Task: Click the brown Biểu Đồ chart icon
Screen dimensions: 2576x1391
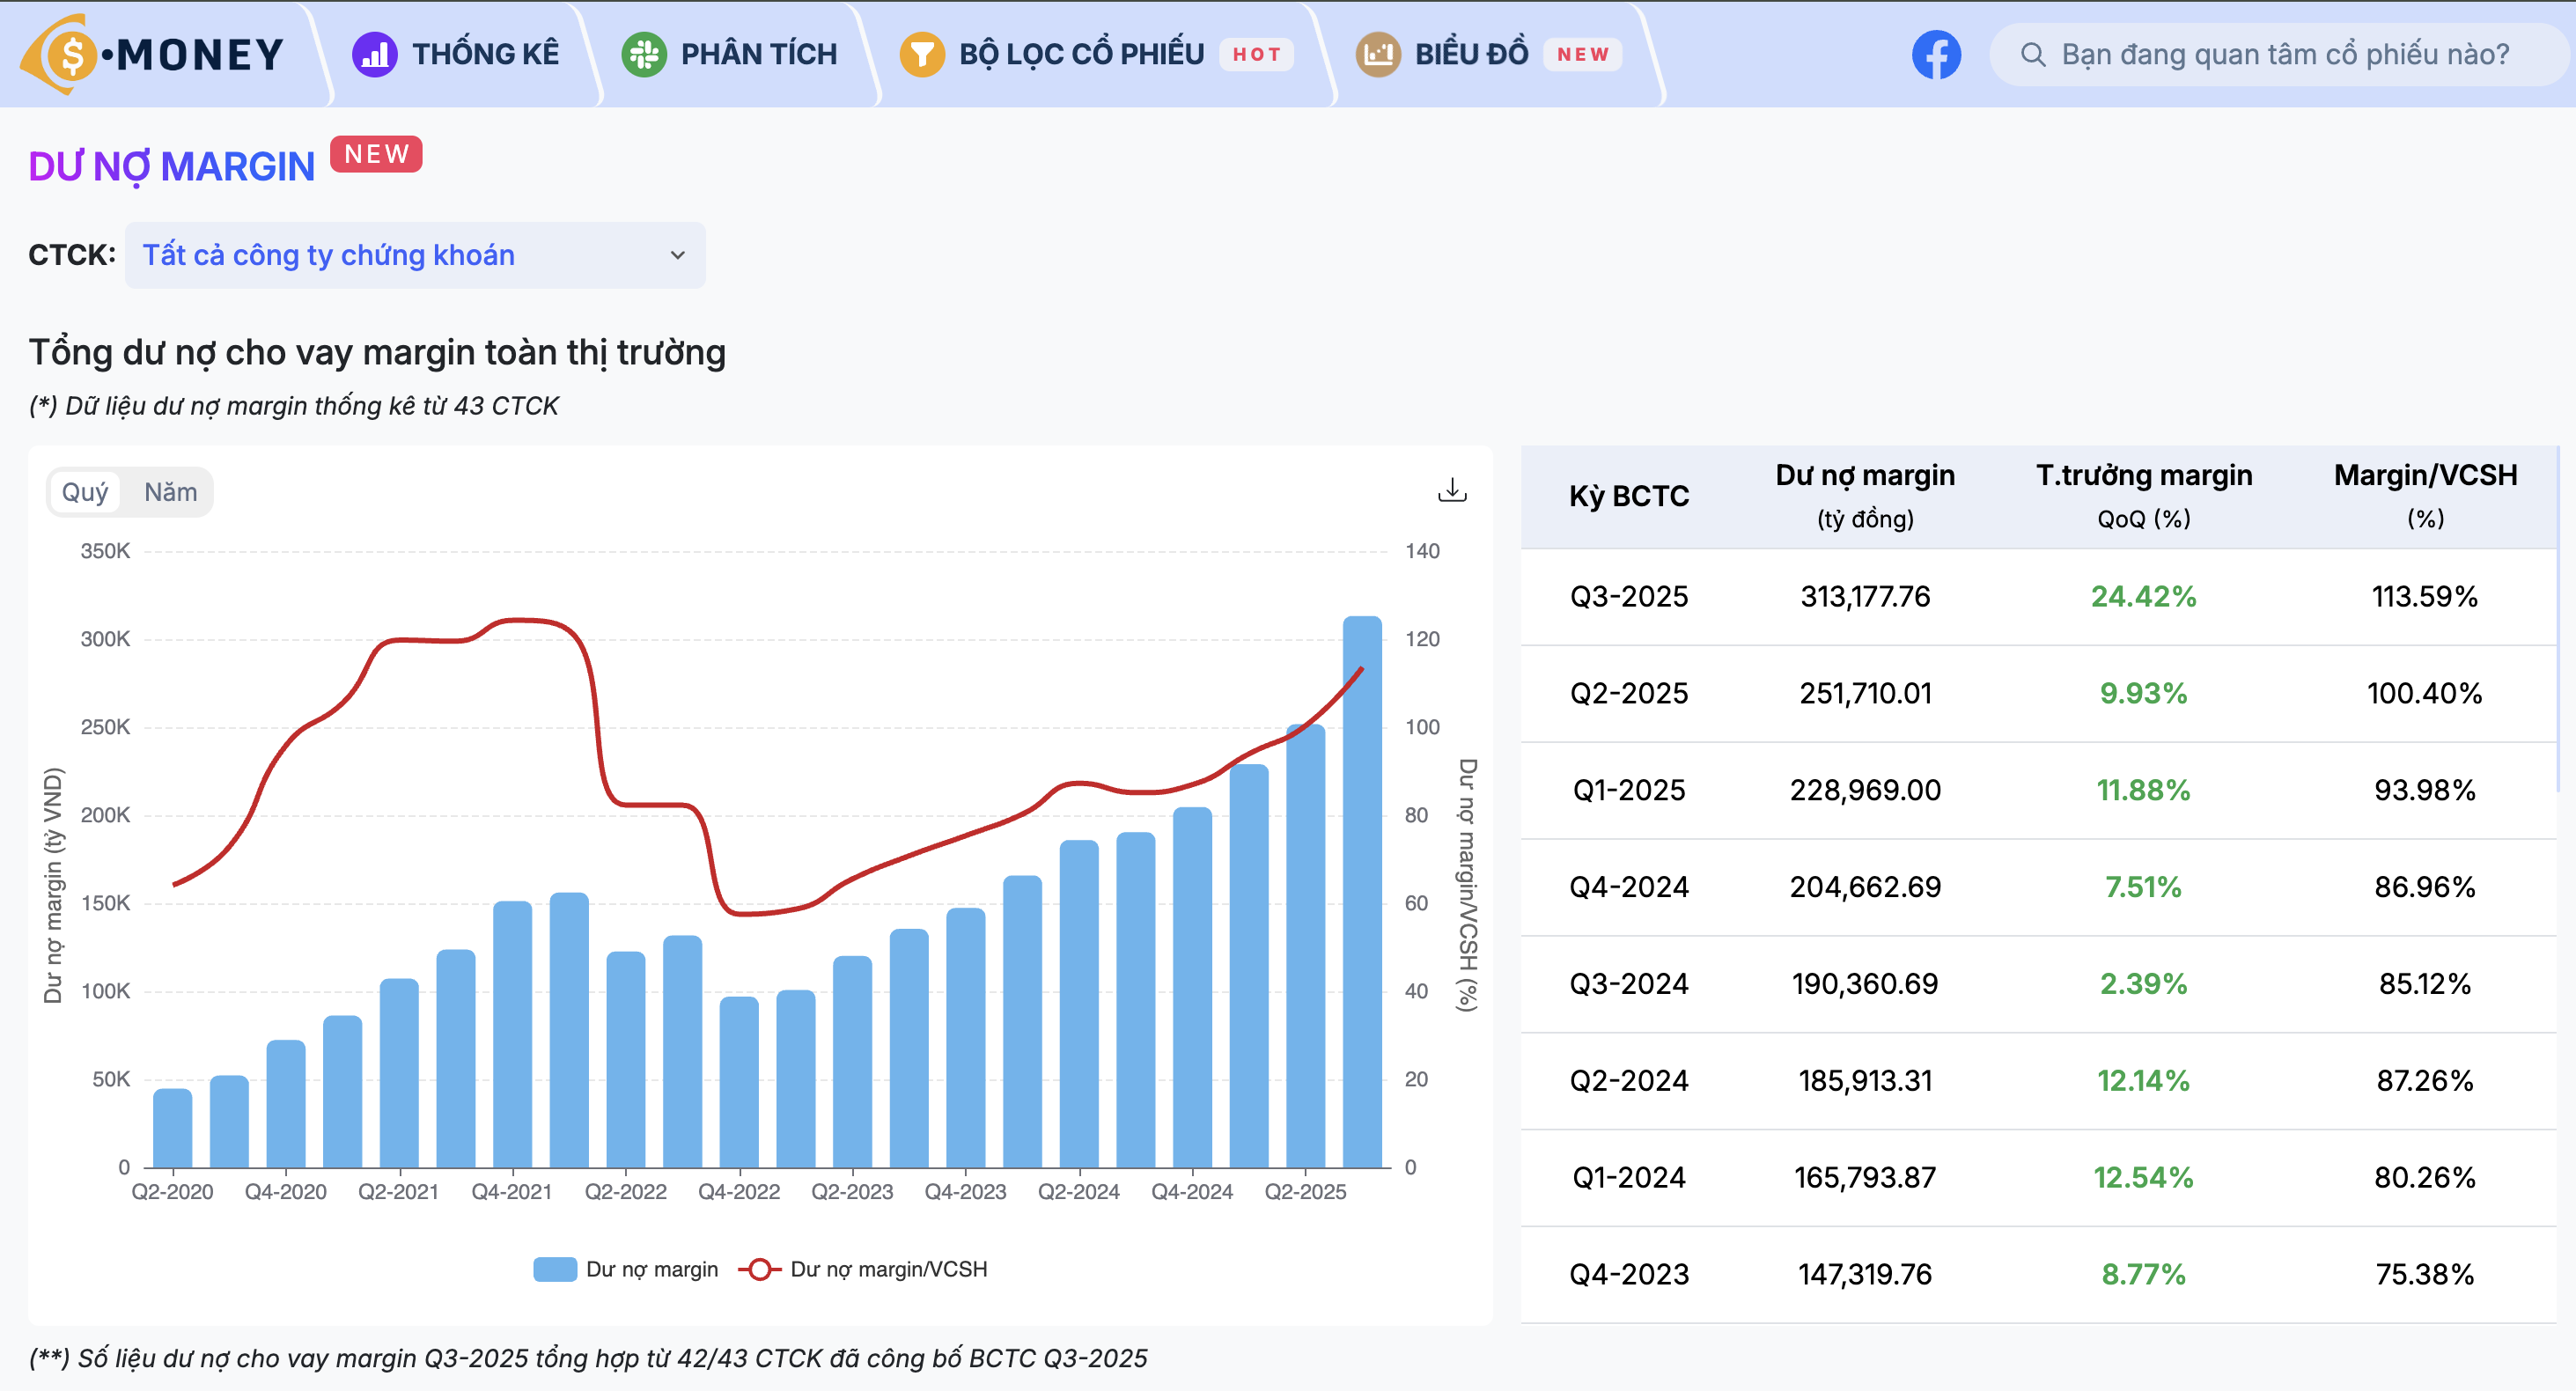Action: click(x=1377, y=54)
